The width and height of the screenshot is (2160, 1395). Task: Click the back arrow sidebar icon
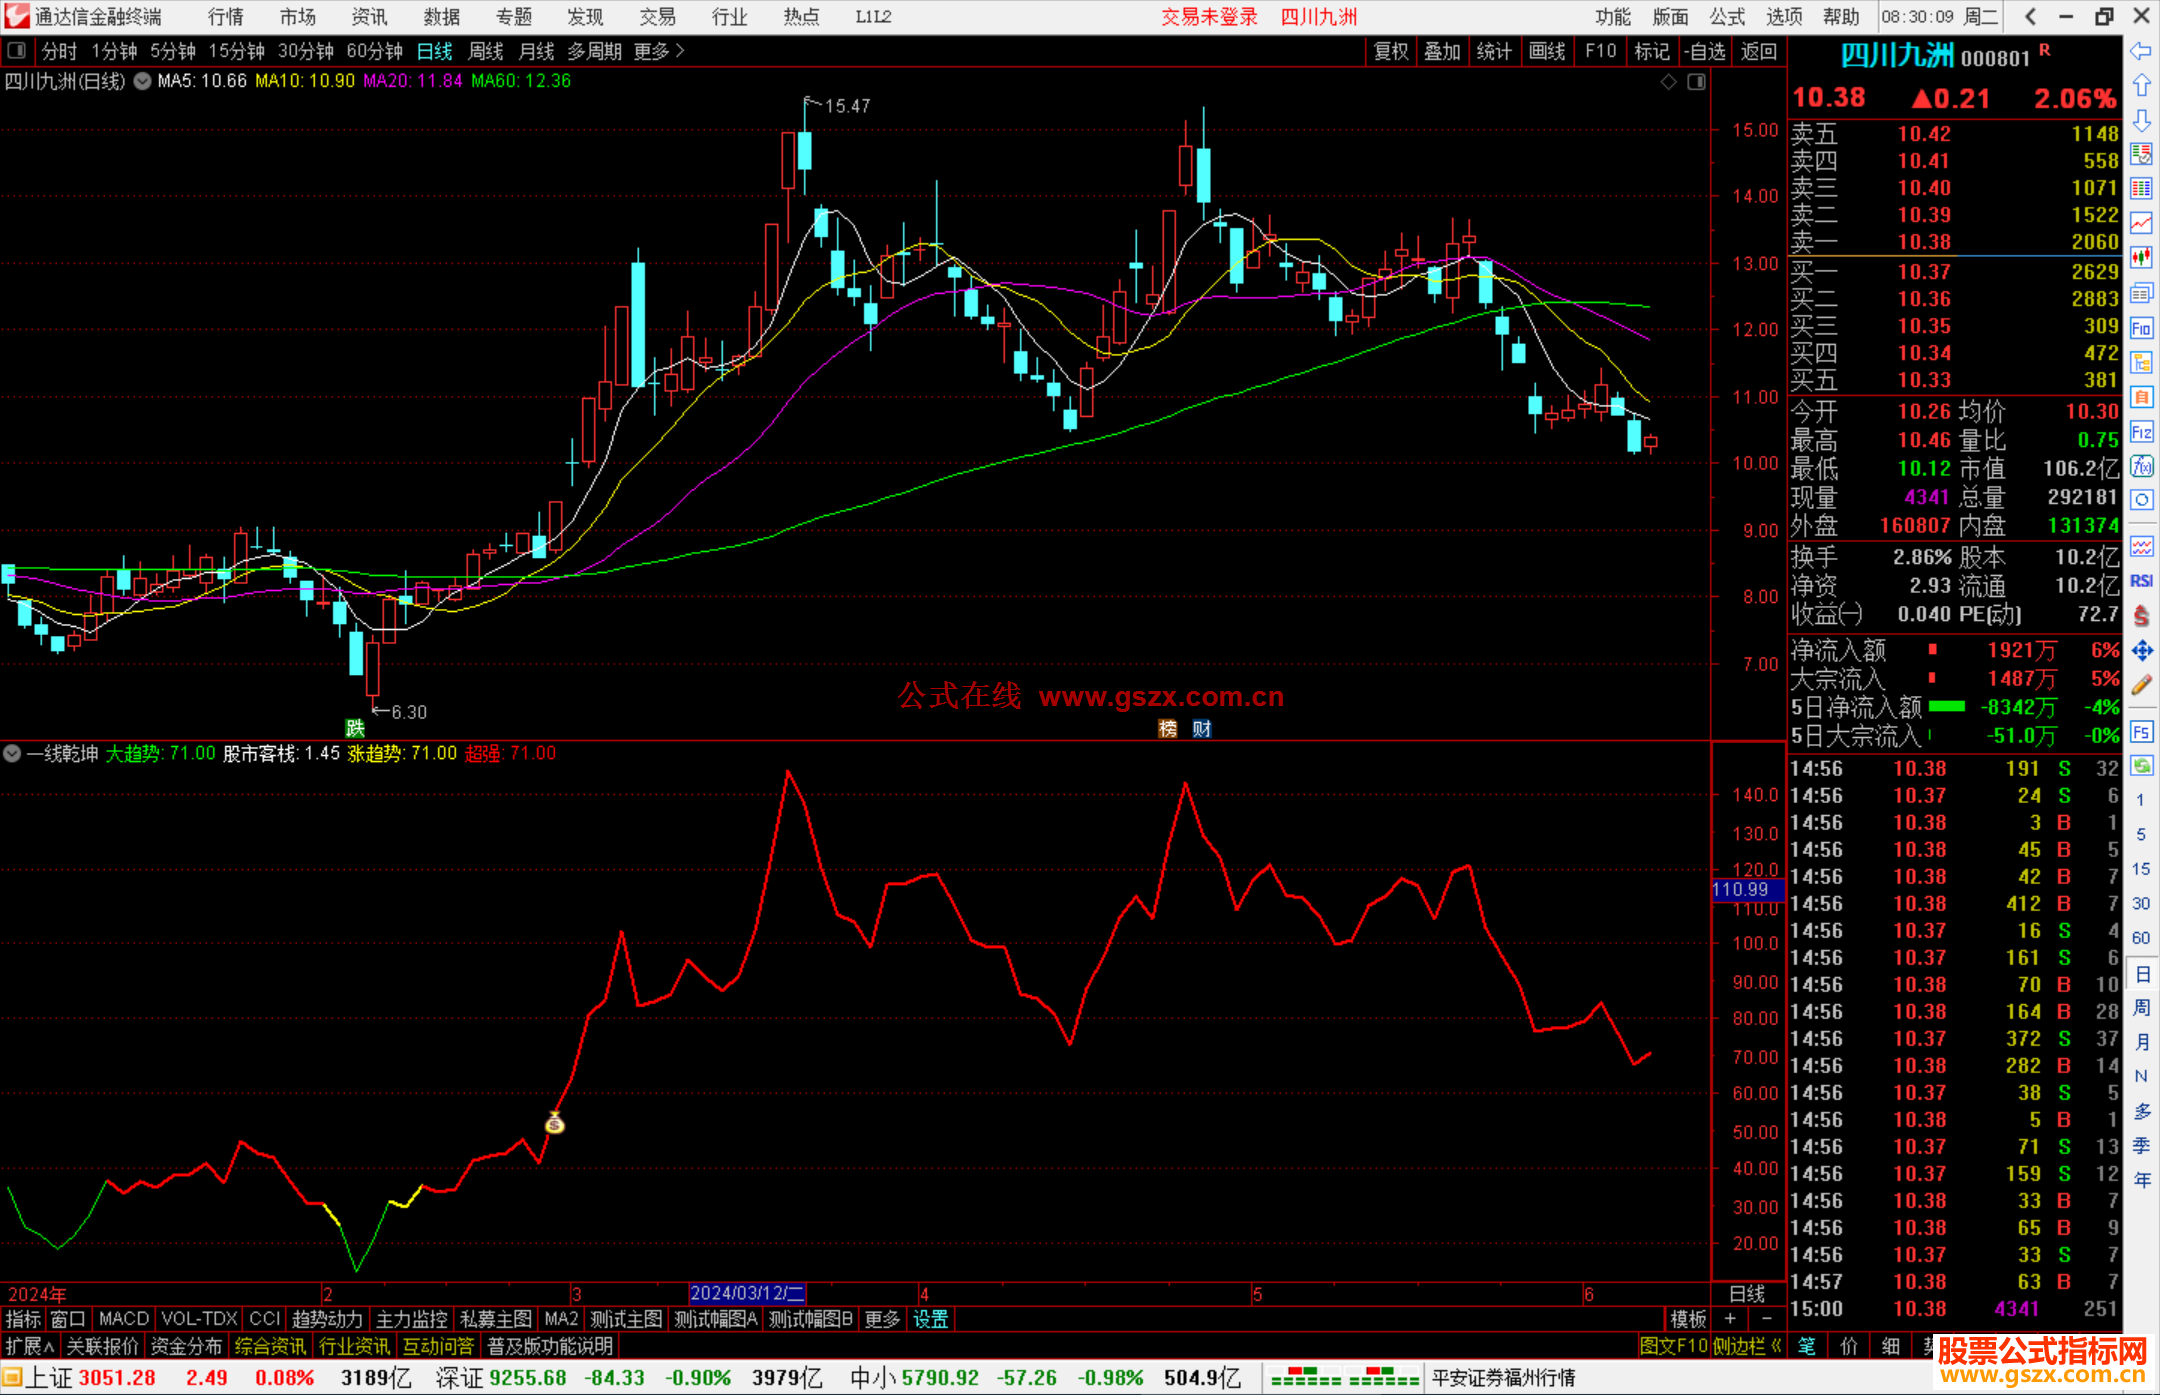(2141, 51)
